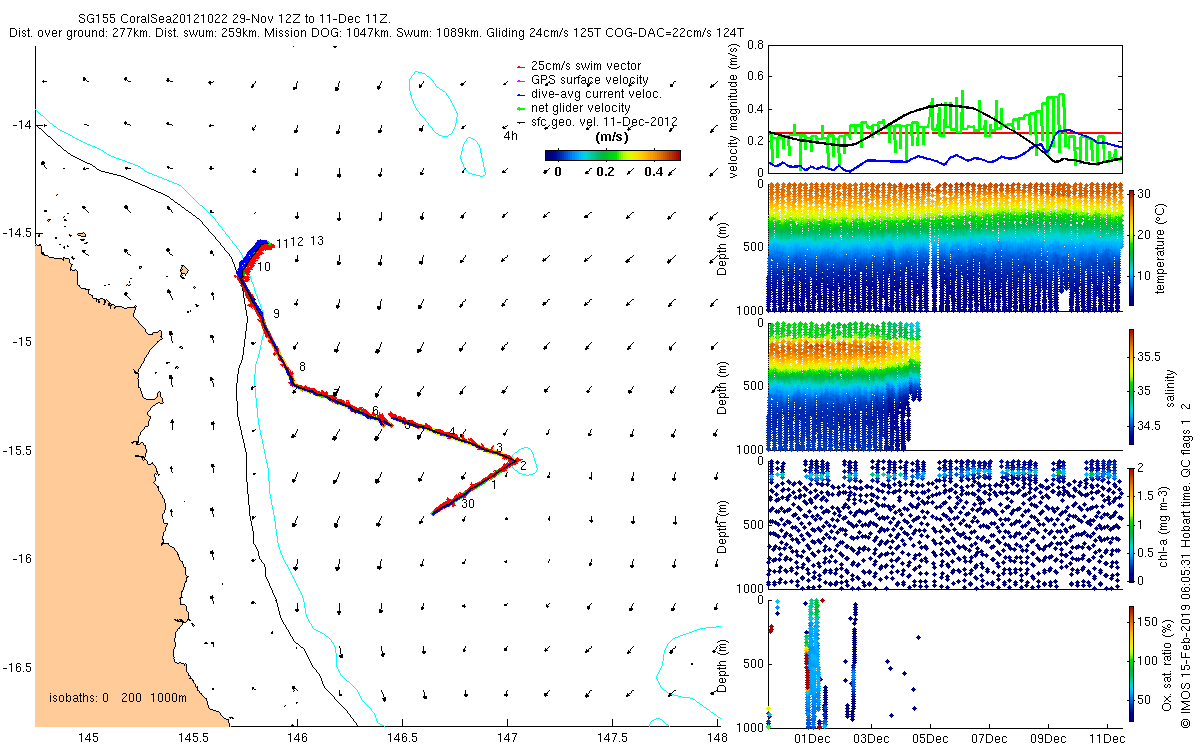Click track day marker 10 near the coast
This screenshot has width=1200, height=750.
click(x=264, y=267)
